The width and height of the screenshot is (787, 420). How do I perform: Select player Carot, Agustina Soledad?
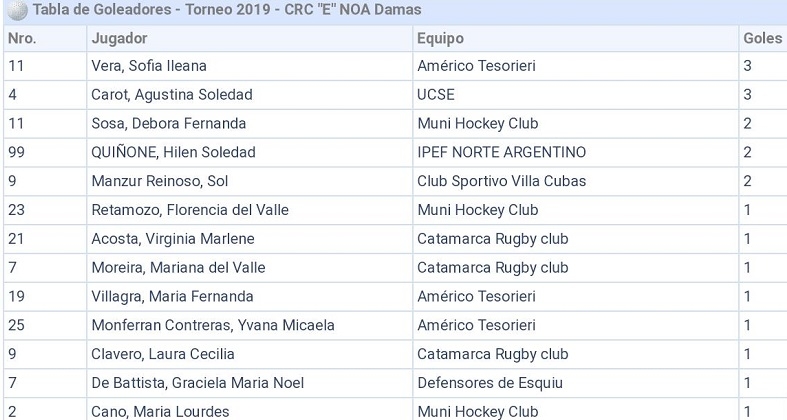171,95
